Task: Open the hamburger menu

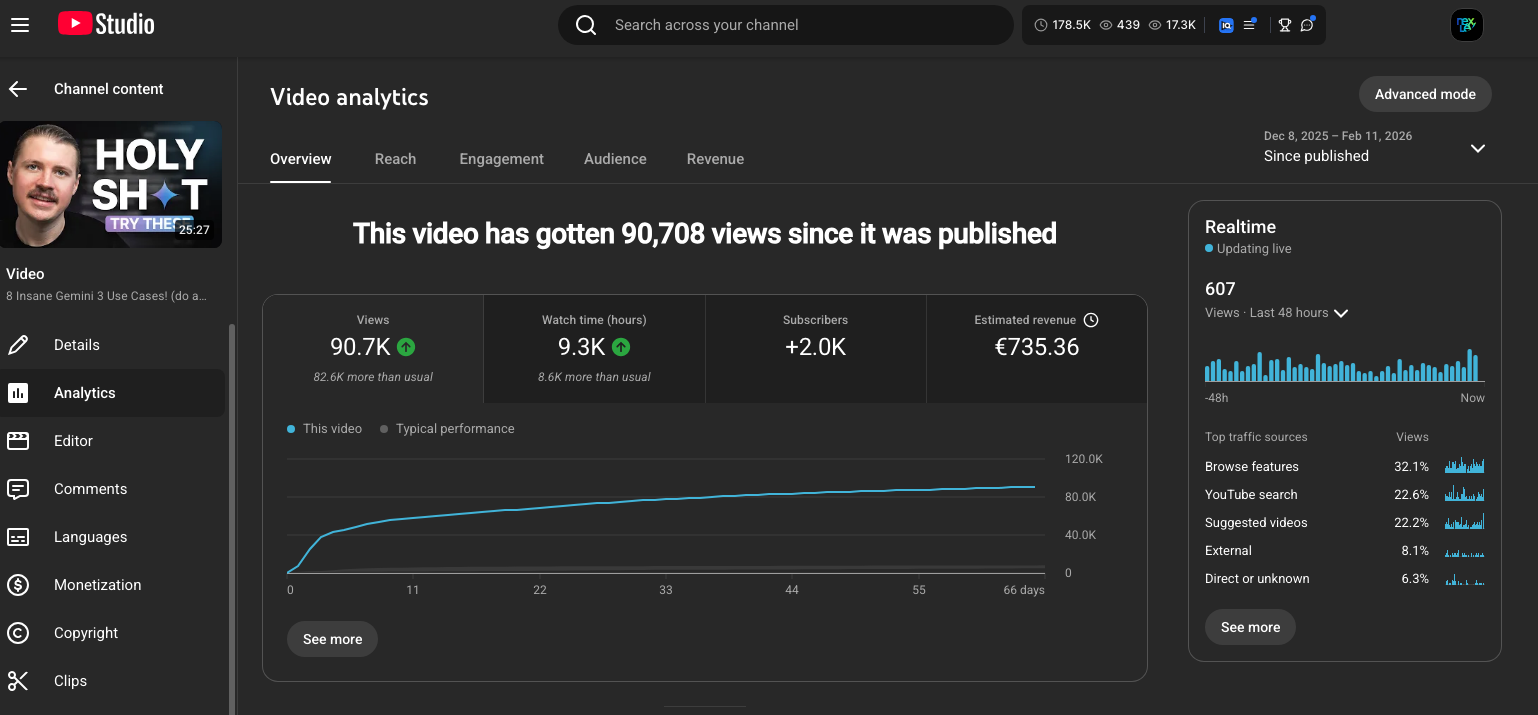Action: (x=20, y=24)
